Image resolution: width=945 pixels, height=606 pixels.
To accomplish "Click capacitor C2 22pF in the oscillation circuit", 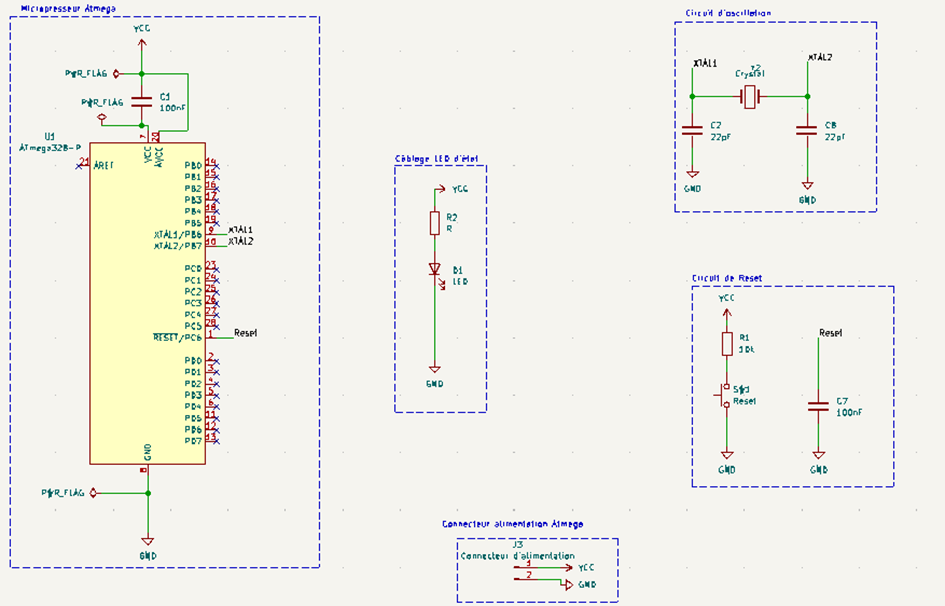I will [691, 130].
